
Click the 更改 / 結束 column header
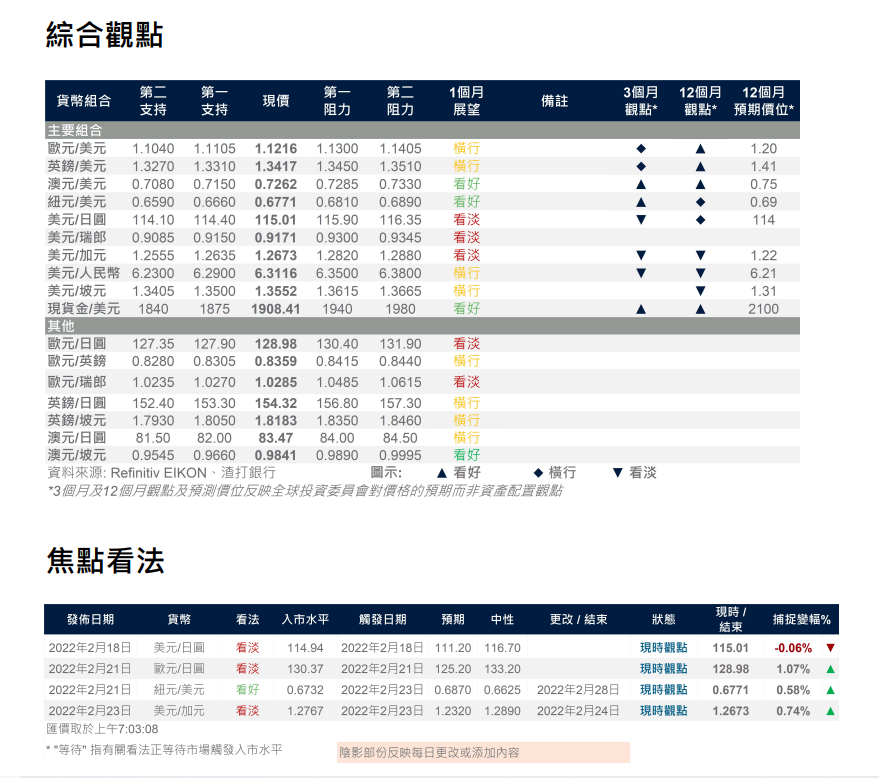[578, 619]
